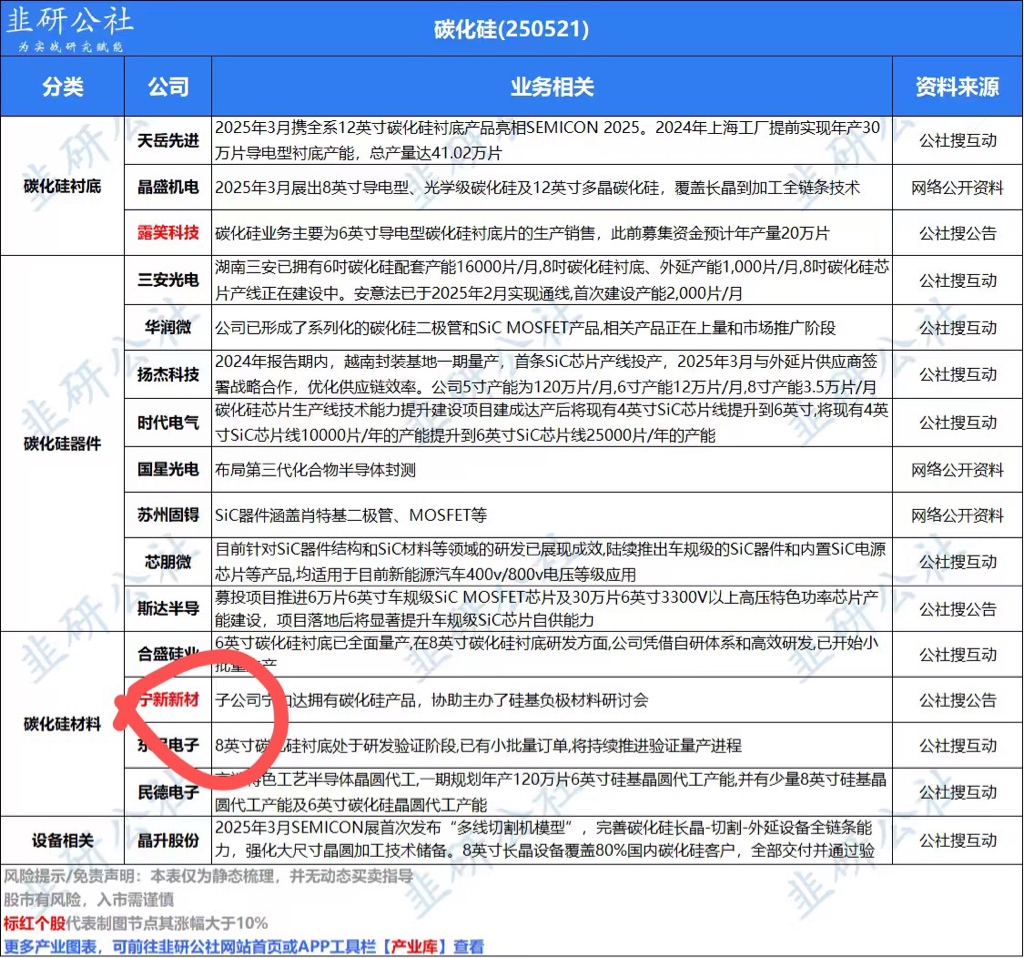This screenshot has height=958, width=1024.
Task: Click 网络公开资料 source in 国星光电 row
Action: 957,470
